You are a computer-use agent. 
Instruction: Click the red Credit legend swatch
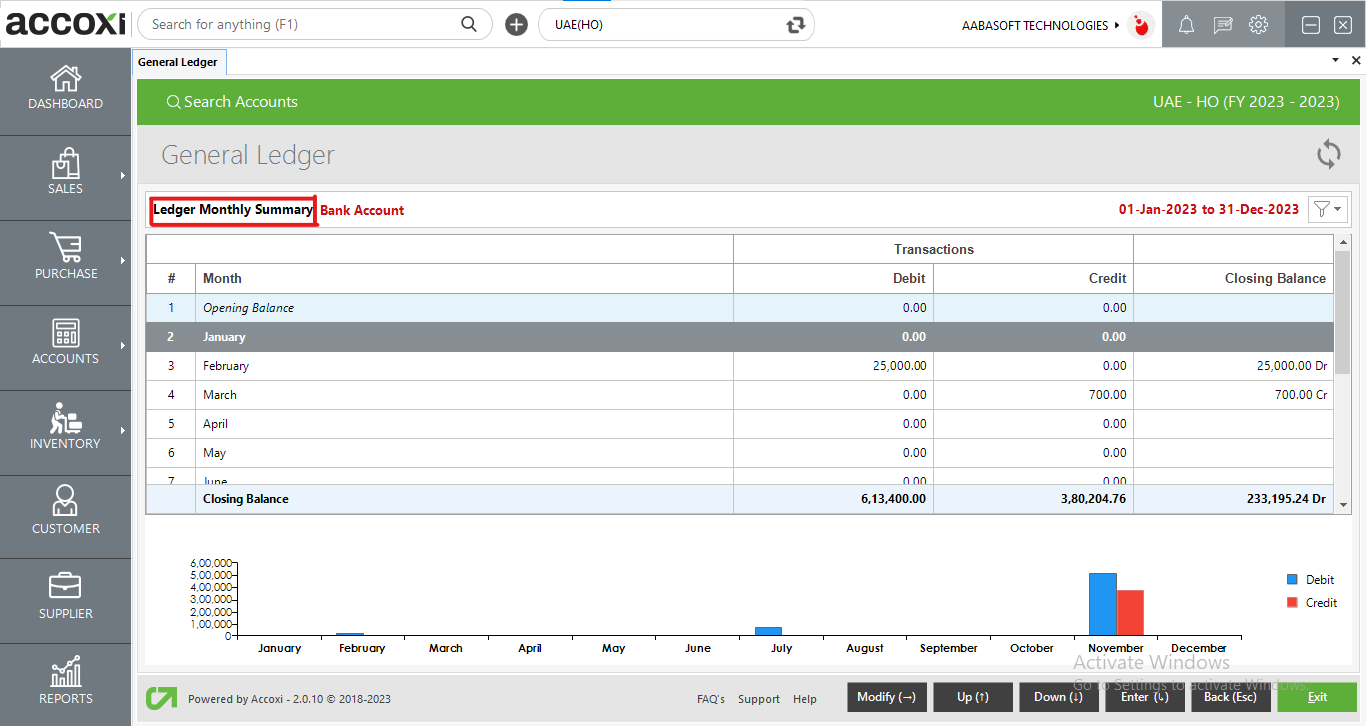[x=1292, y=602]
